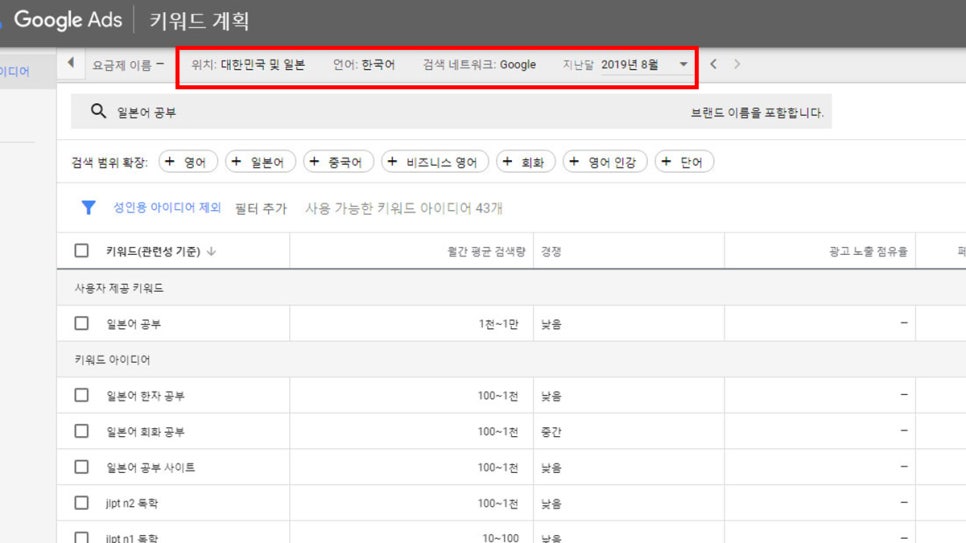Click the Google Ads logo
Image resolution: width=966 pixels, height=543 pixels.
click(x=67, y=20)
